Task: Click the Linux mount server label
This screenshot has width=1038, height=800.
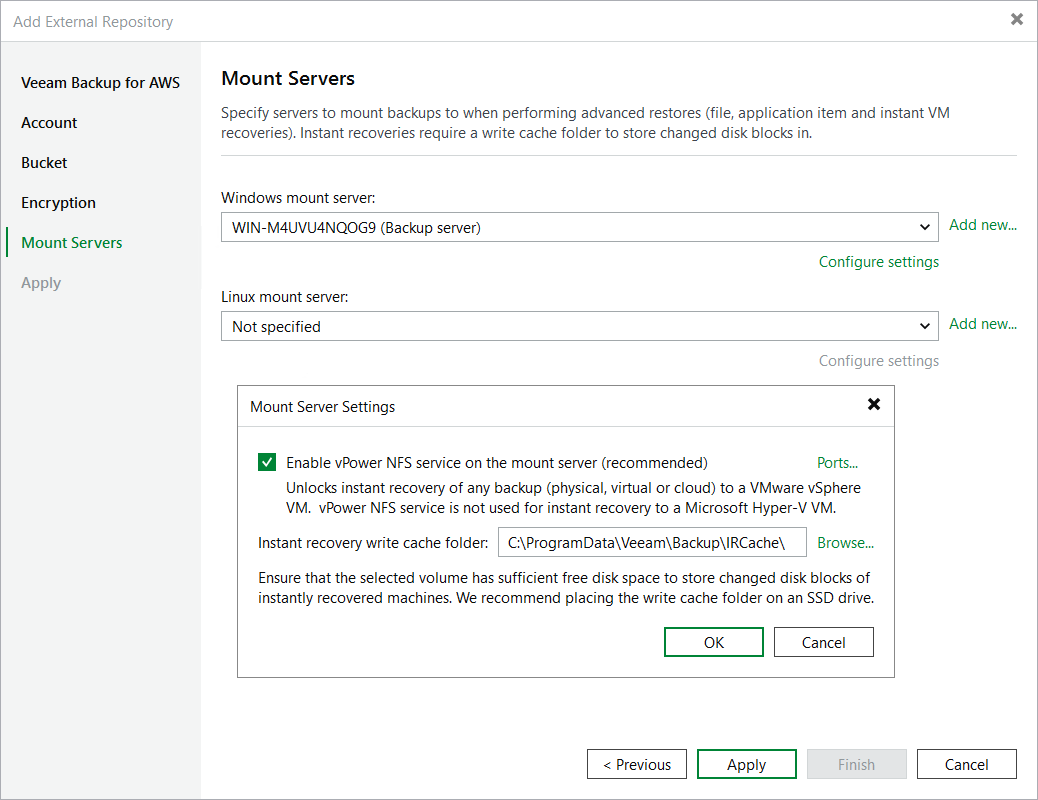Action: [x=285, y=297]
